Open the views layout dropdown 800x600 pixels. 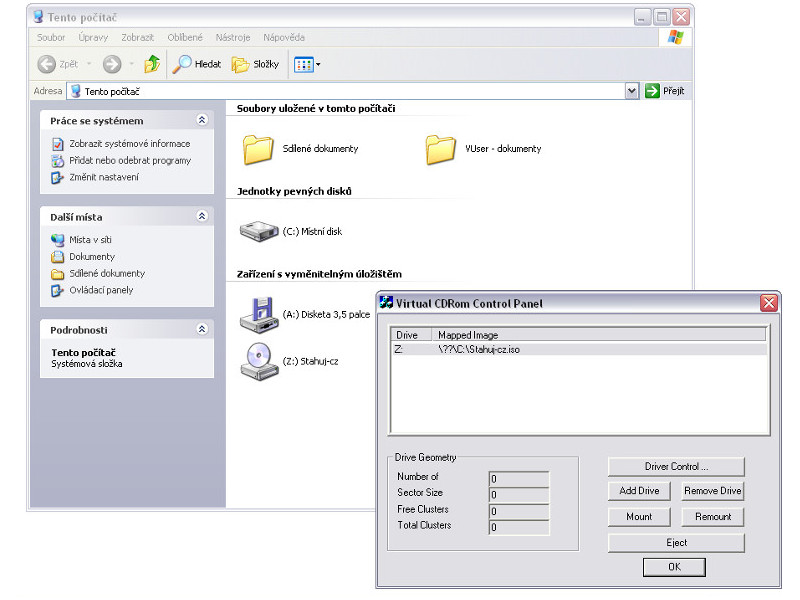click(x=307, y=64)
